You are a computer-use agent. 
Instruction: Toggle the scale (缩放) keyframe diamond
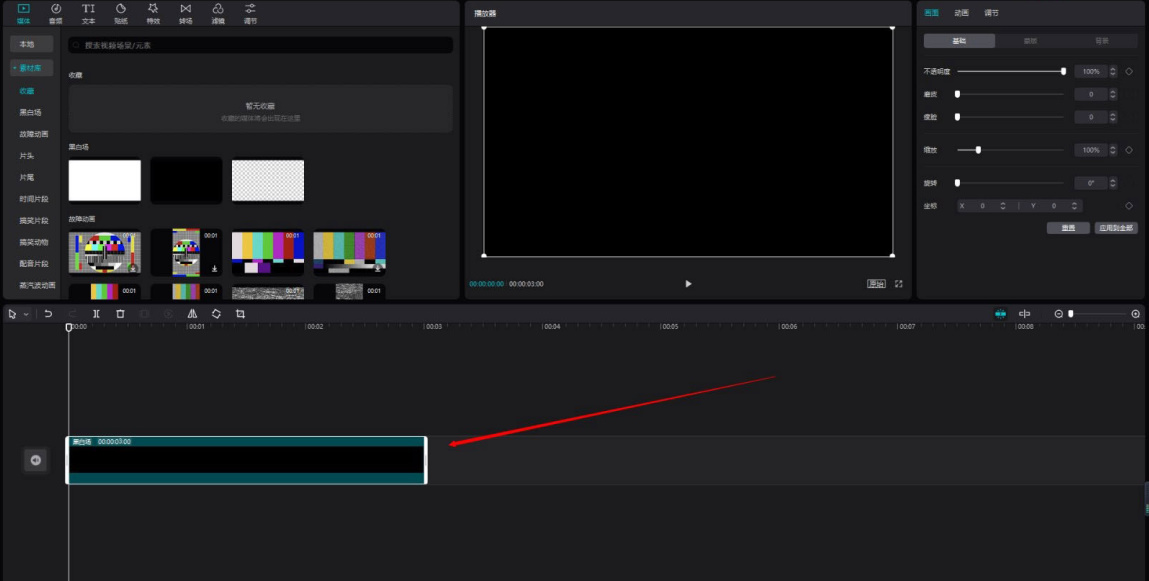coord(1129,150)
